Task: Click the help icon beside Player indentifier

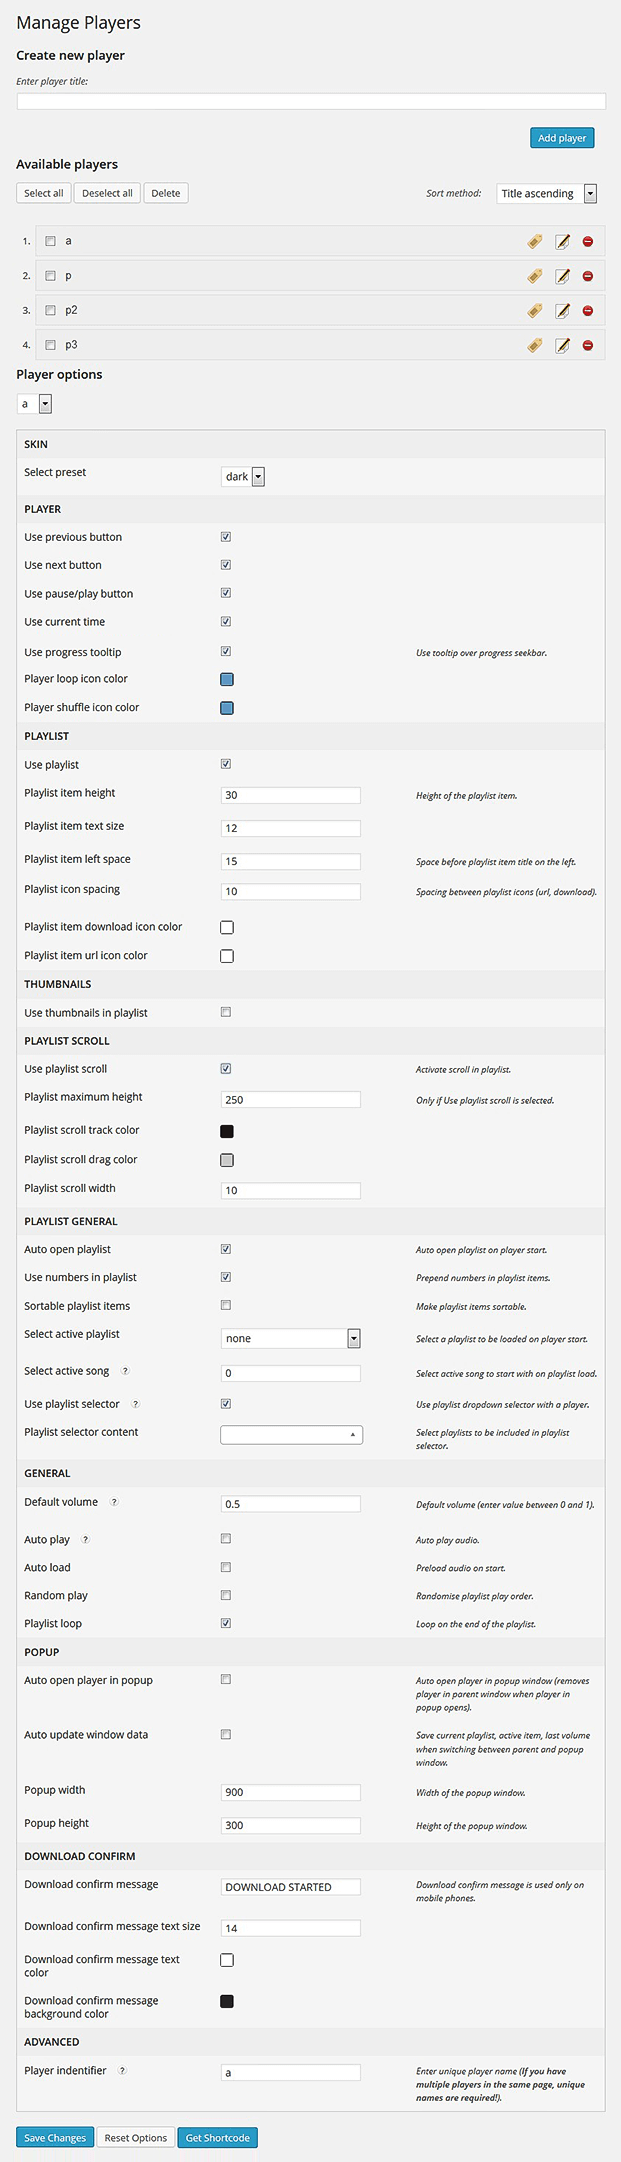Action: click(123, 2071)
